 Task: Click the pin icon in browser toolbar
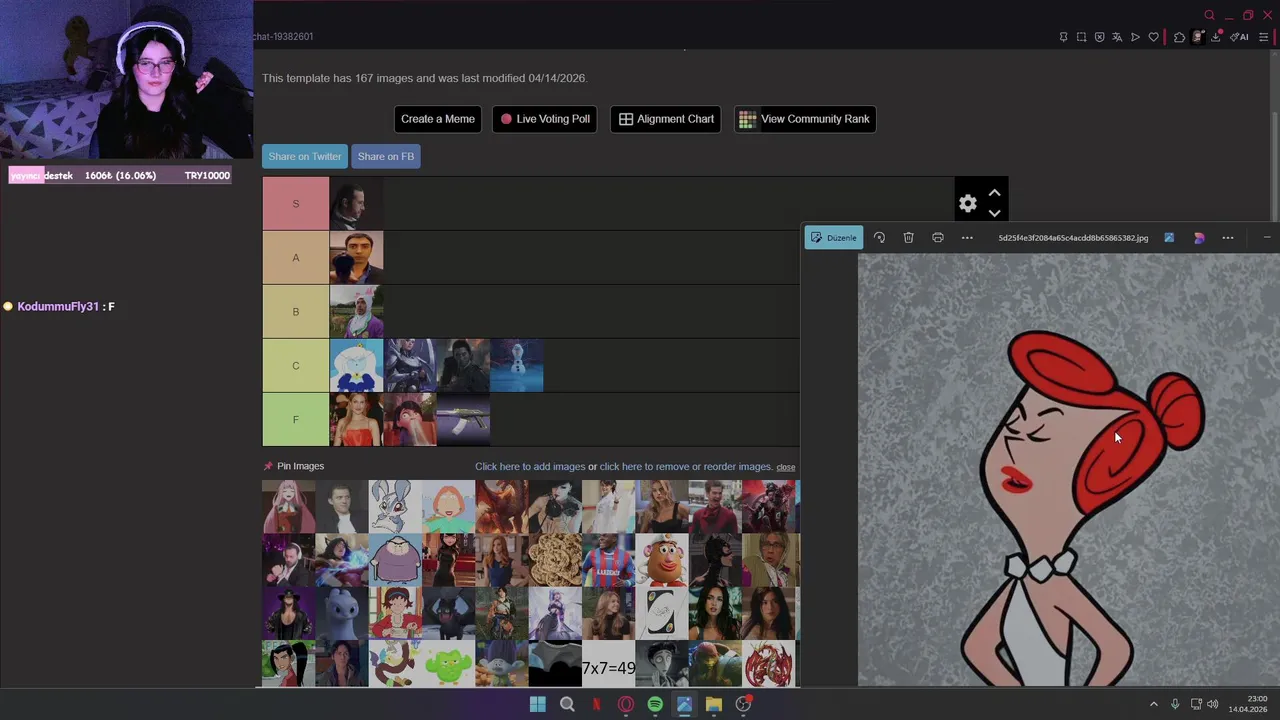[x=1063, y=37]
